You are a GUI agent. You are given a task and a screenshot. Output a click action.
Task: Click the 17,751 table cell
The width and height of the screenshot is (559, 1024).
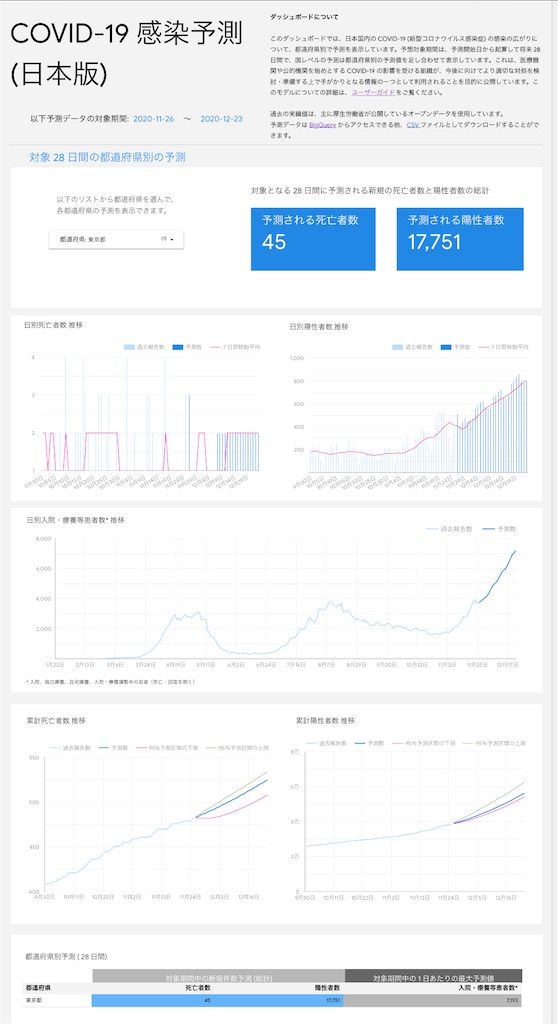pyautogui.click(x=334, y=1000)
